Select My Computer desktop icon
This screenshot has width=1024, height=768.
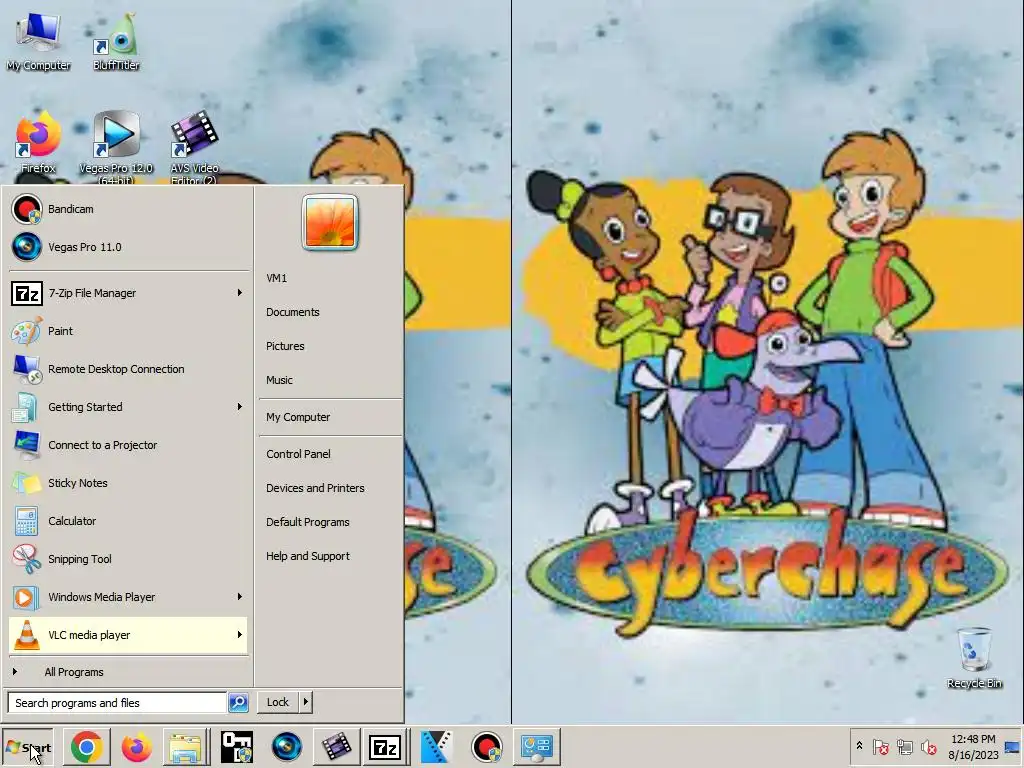[x=39, y=42]
